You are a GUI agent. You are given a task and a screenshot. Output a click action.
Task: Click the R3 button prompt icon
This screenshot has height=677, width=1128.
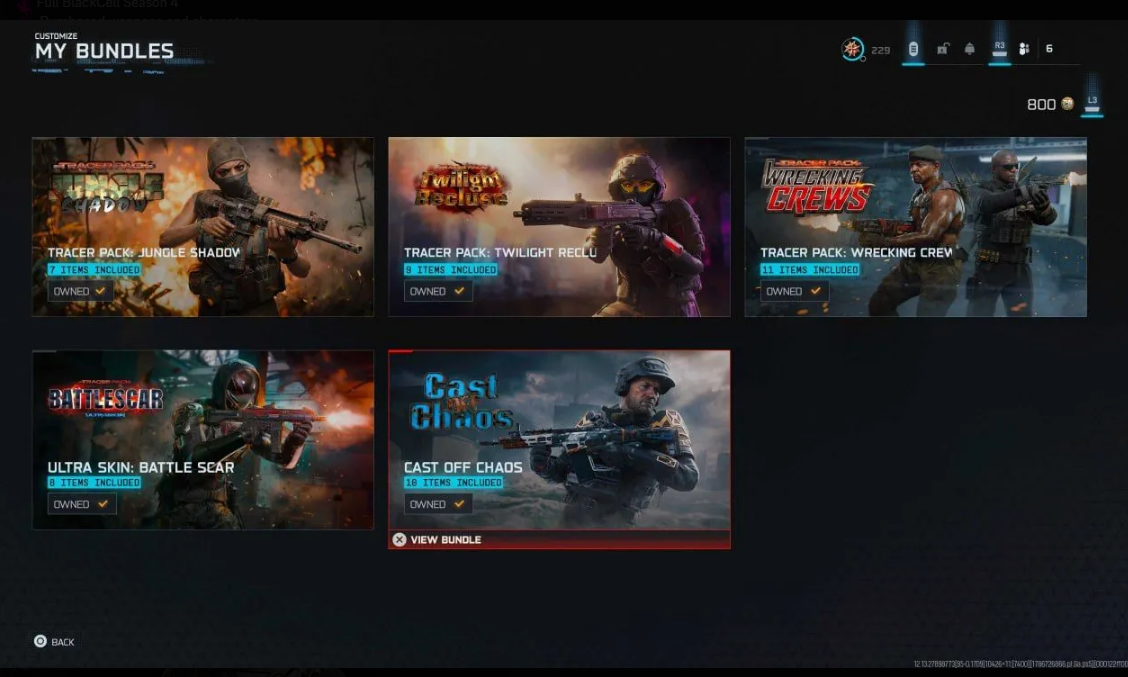[999, 49]
